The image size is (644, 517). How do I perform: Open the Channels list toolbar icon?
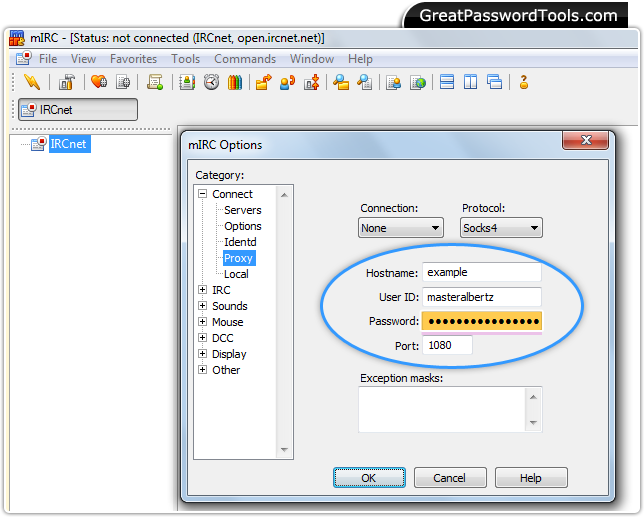(123, 82)
